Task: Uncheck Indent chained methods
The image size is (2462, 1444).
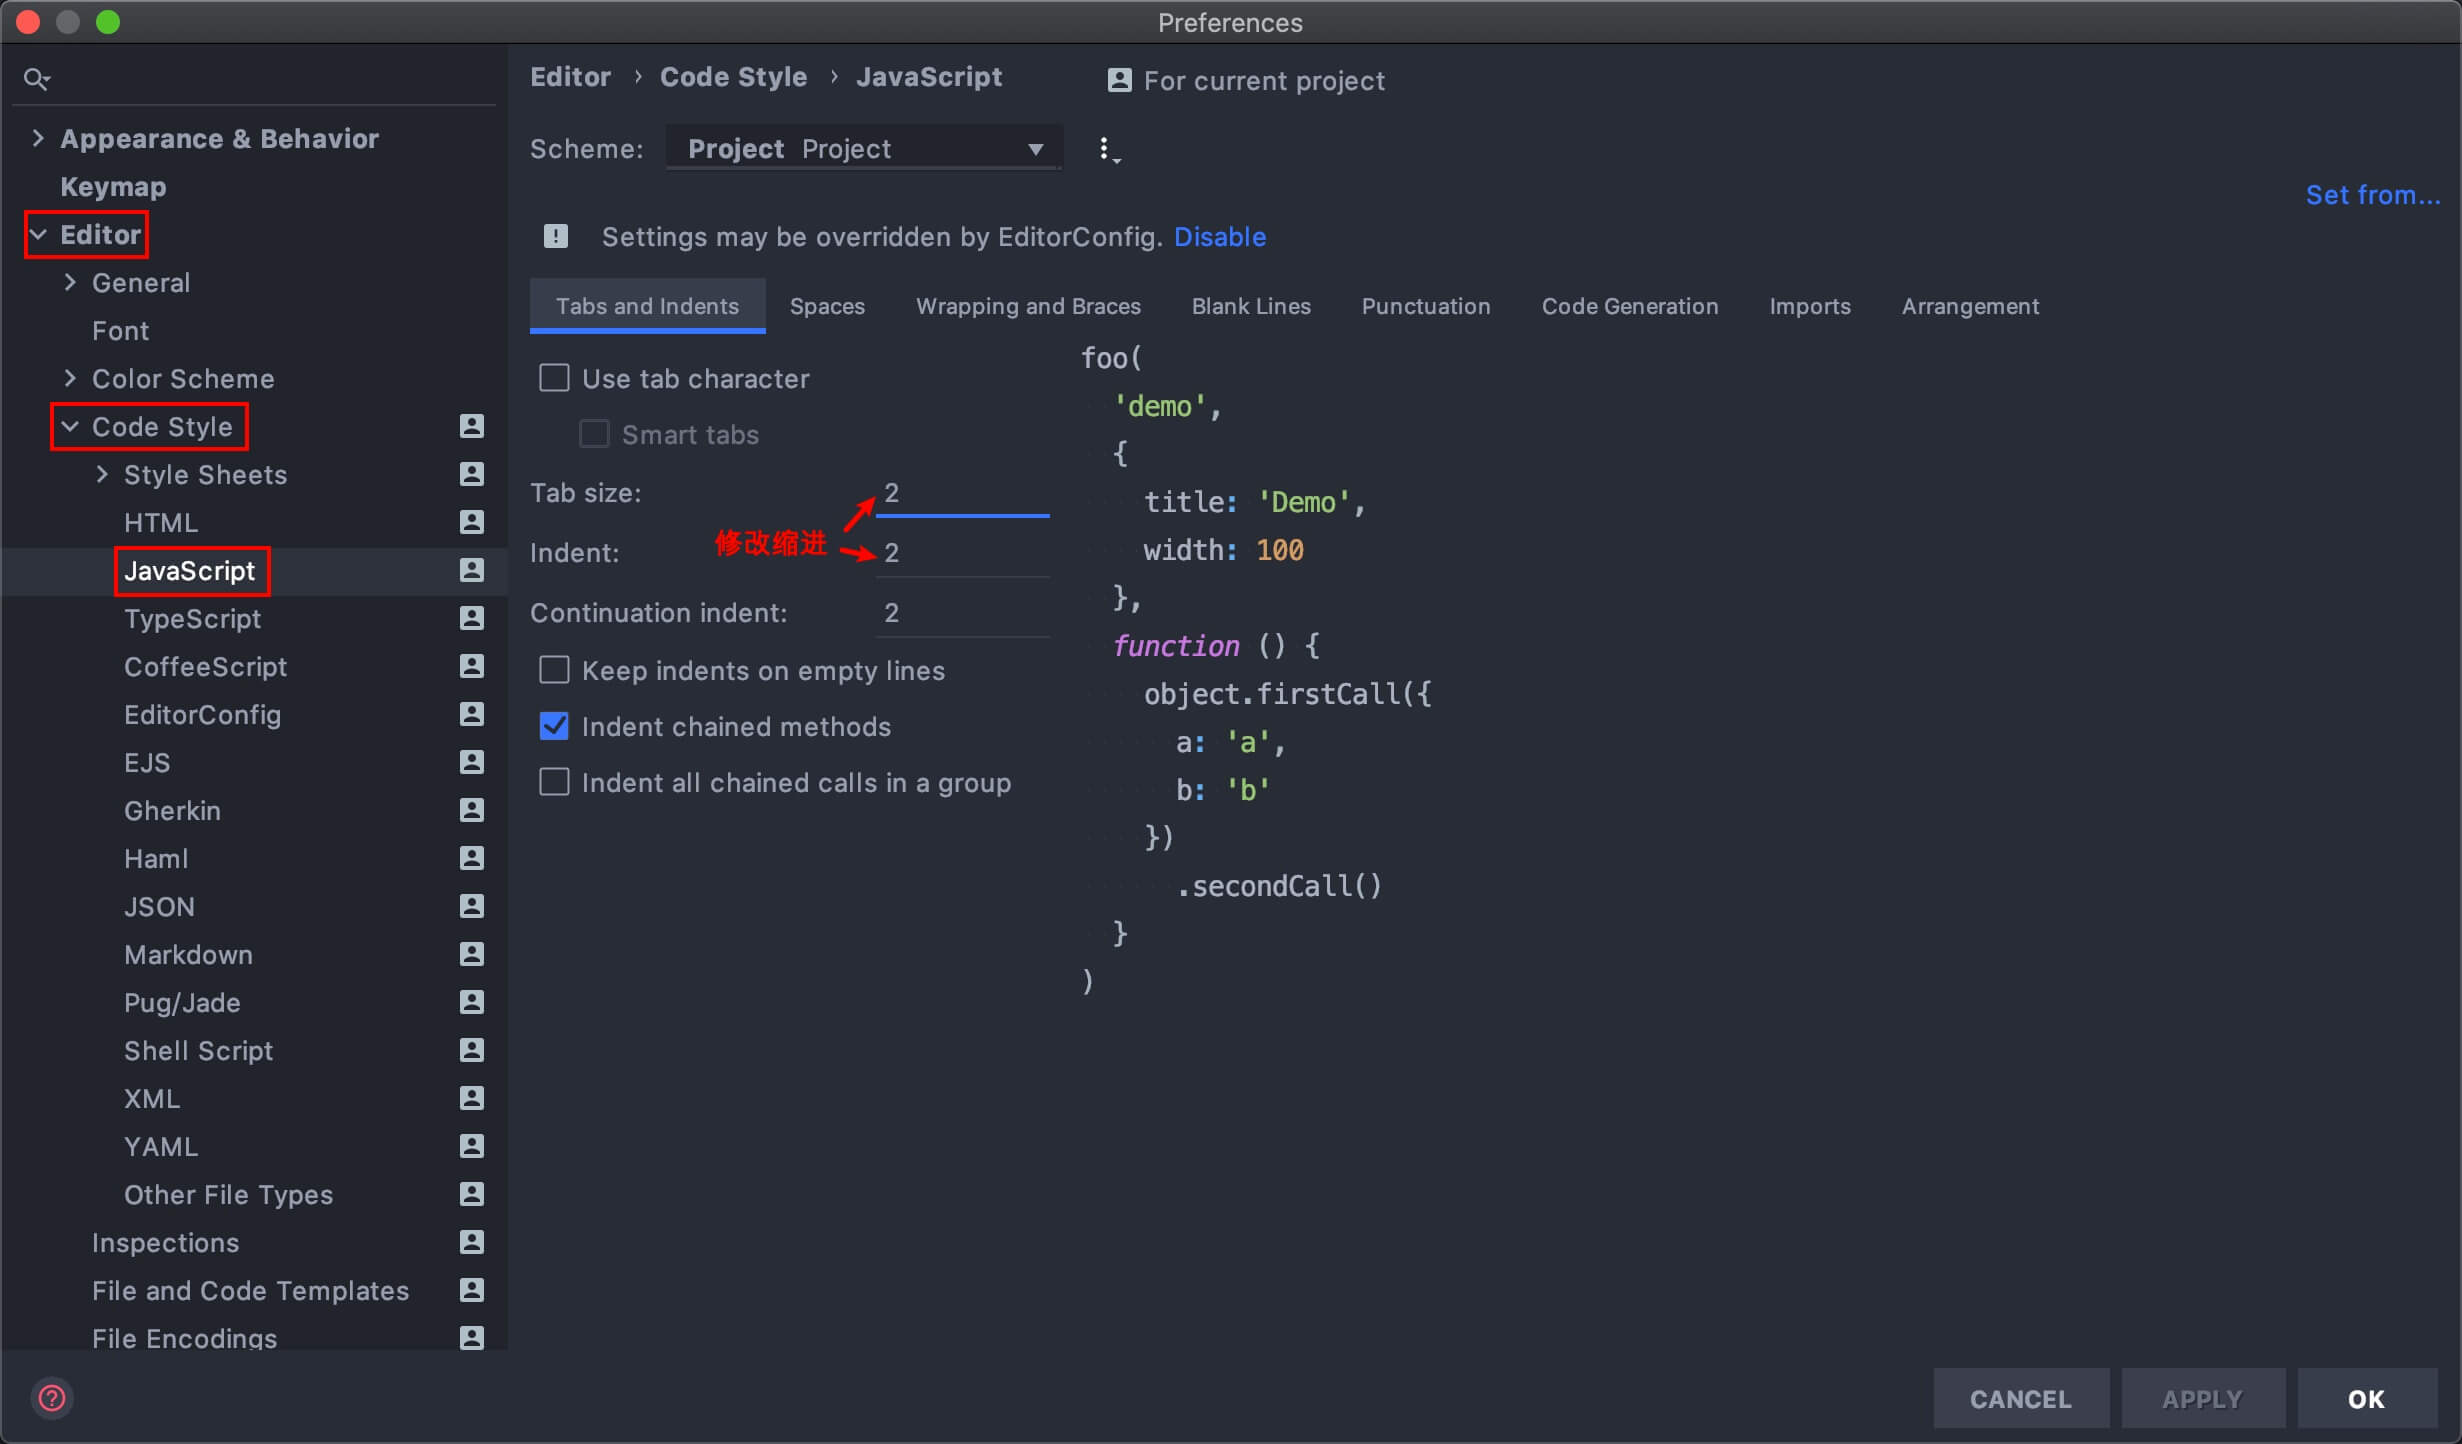Action: pyautogui.click(x=555, y=726)
